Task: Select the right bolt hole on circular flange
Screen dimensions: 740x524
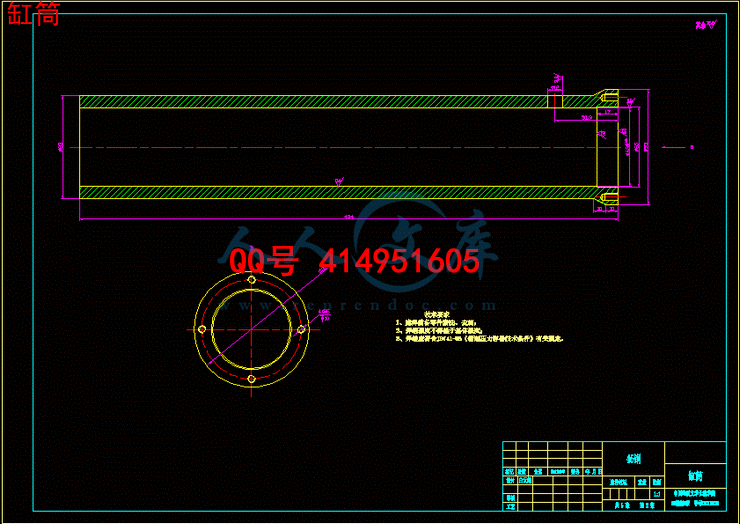Action: click(300, 329)
